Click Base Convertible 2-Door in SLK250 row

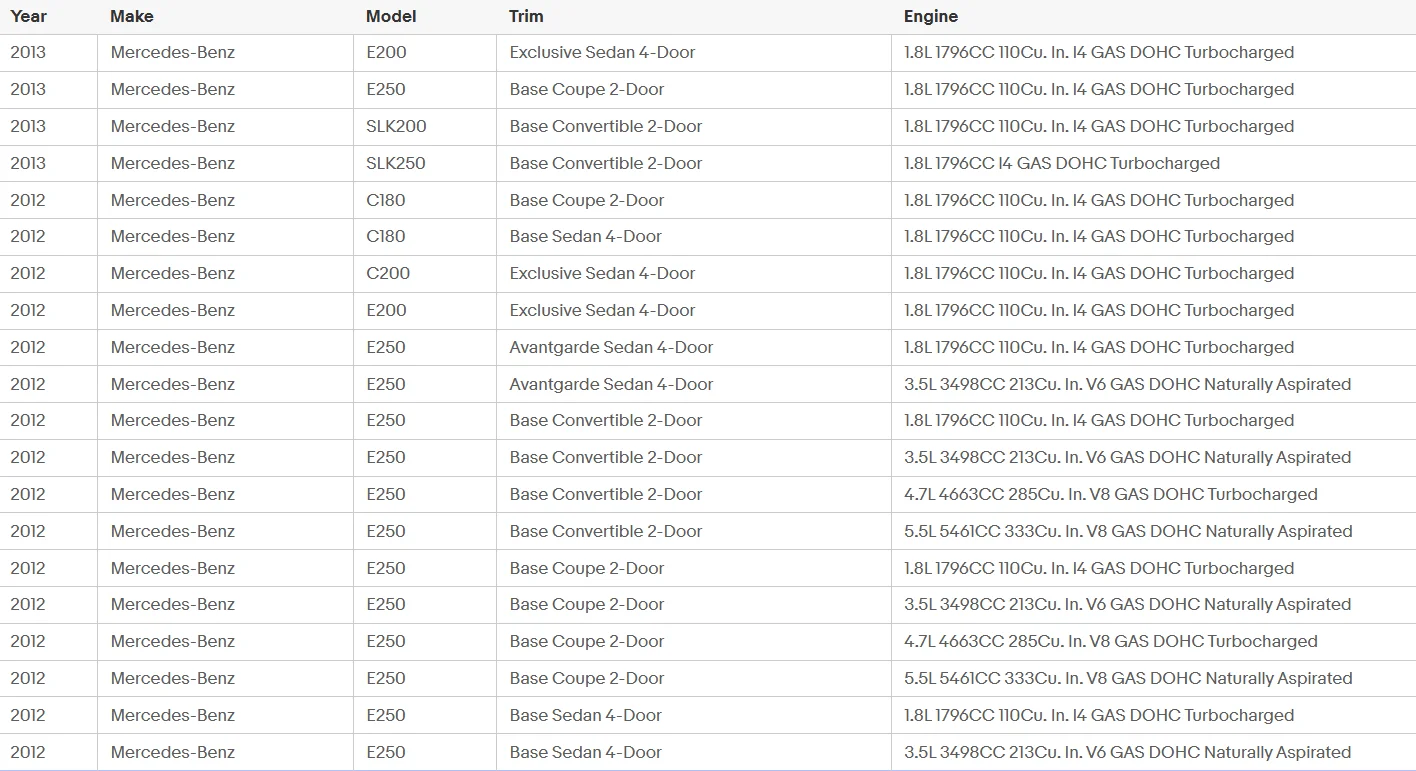pos(606,163)
